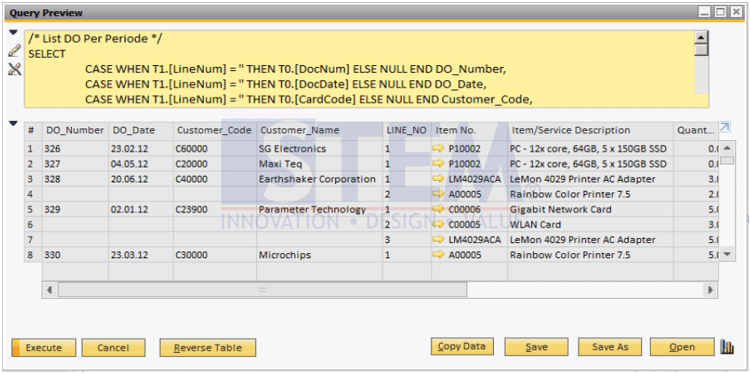Click the LINE_NO column header

tap(407, 130)
